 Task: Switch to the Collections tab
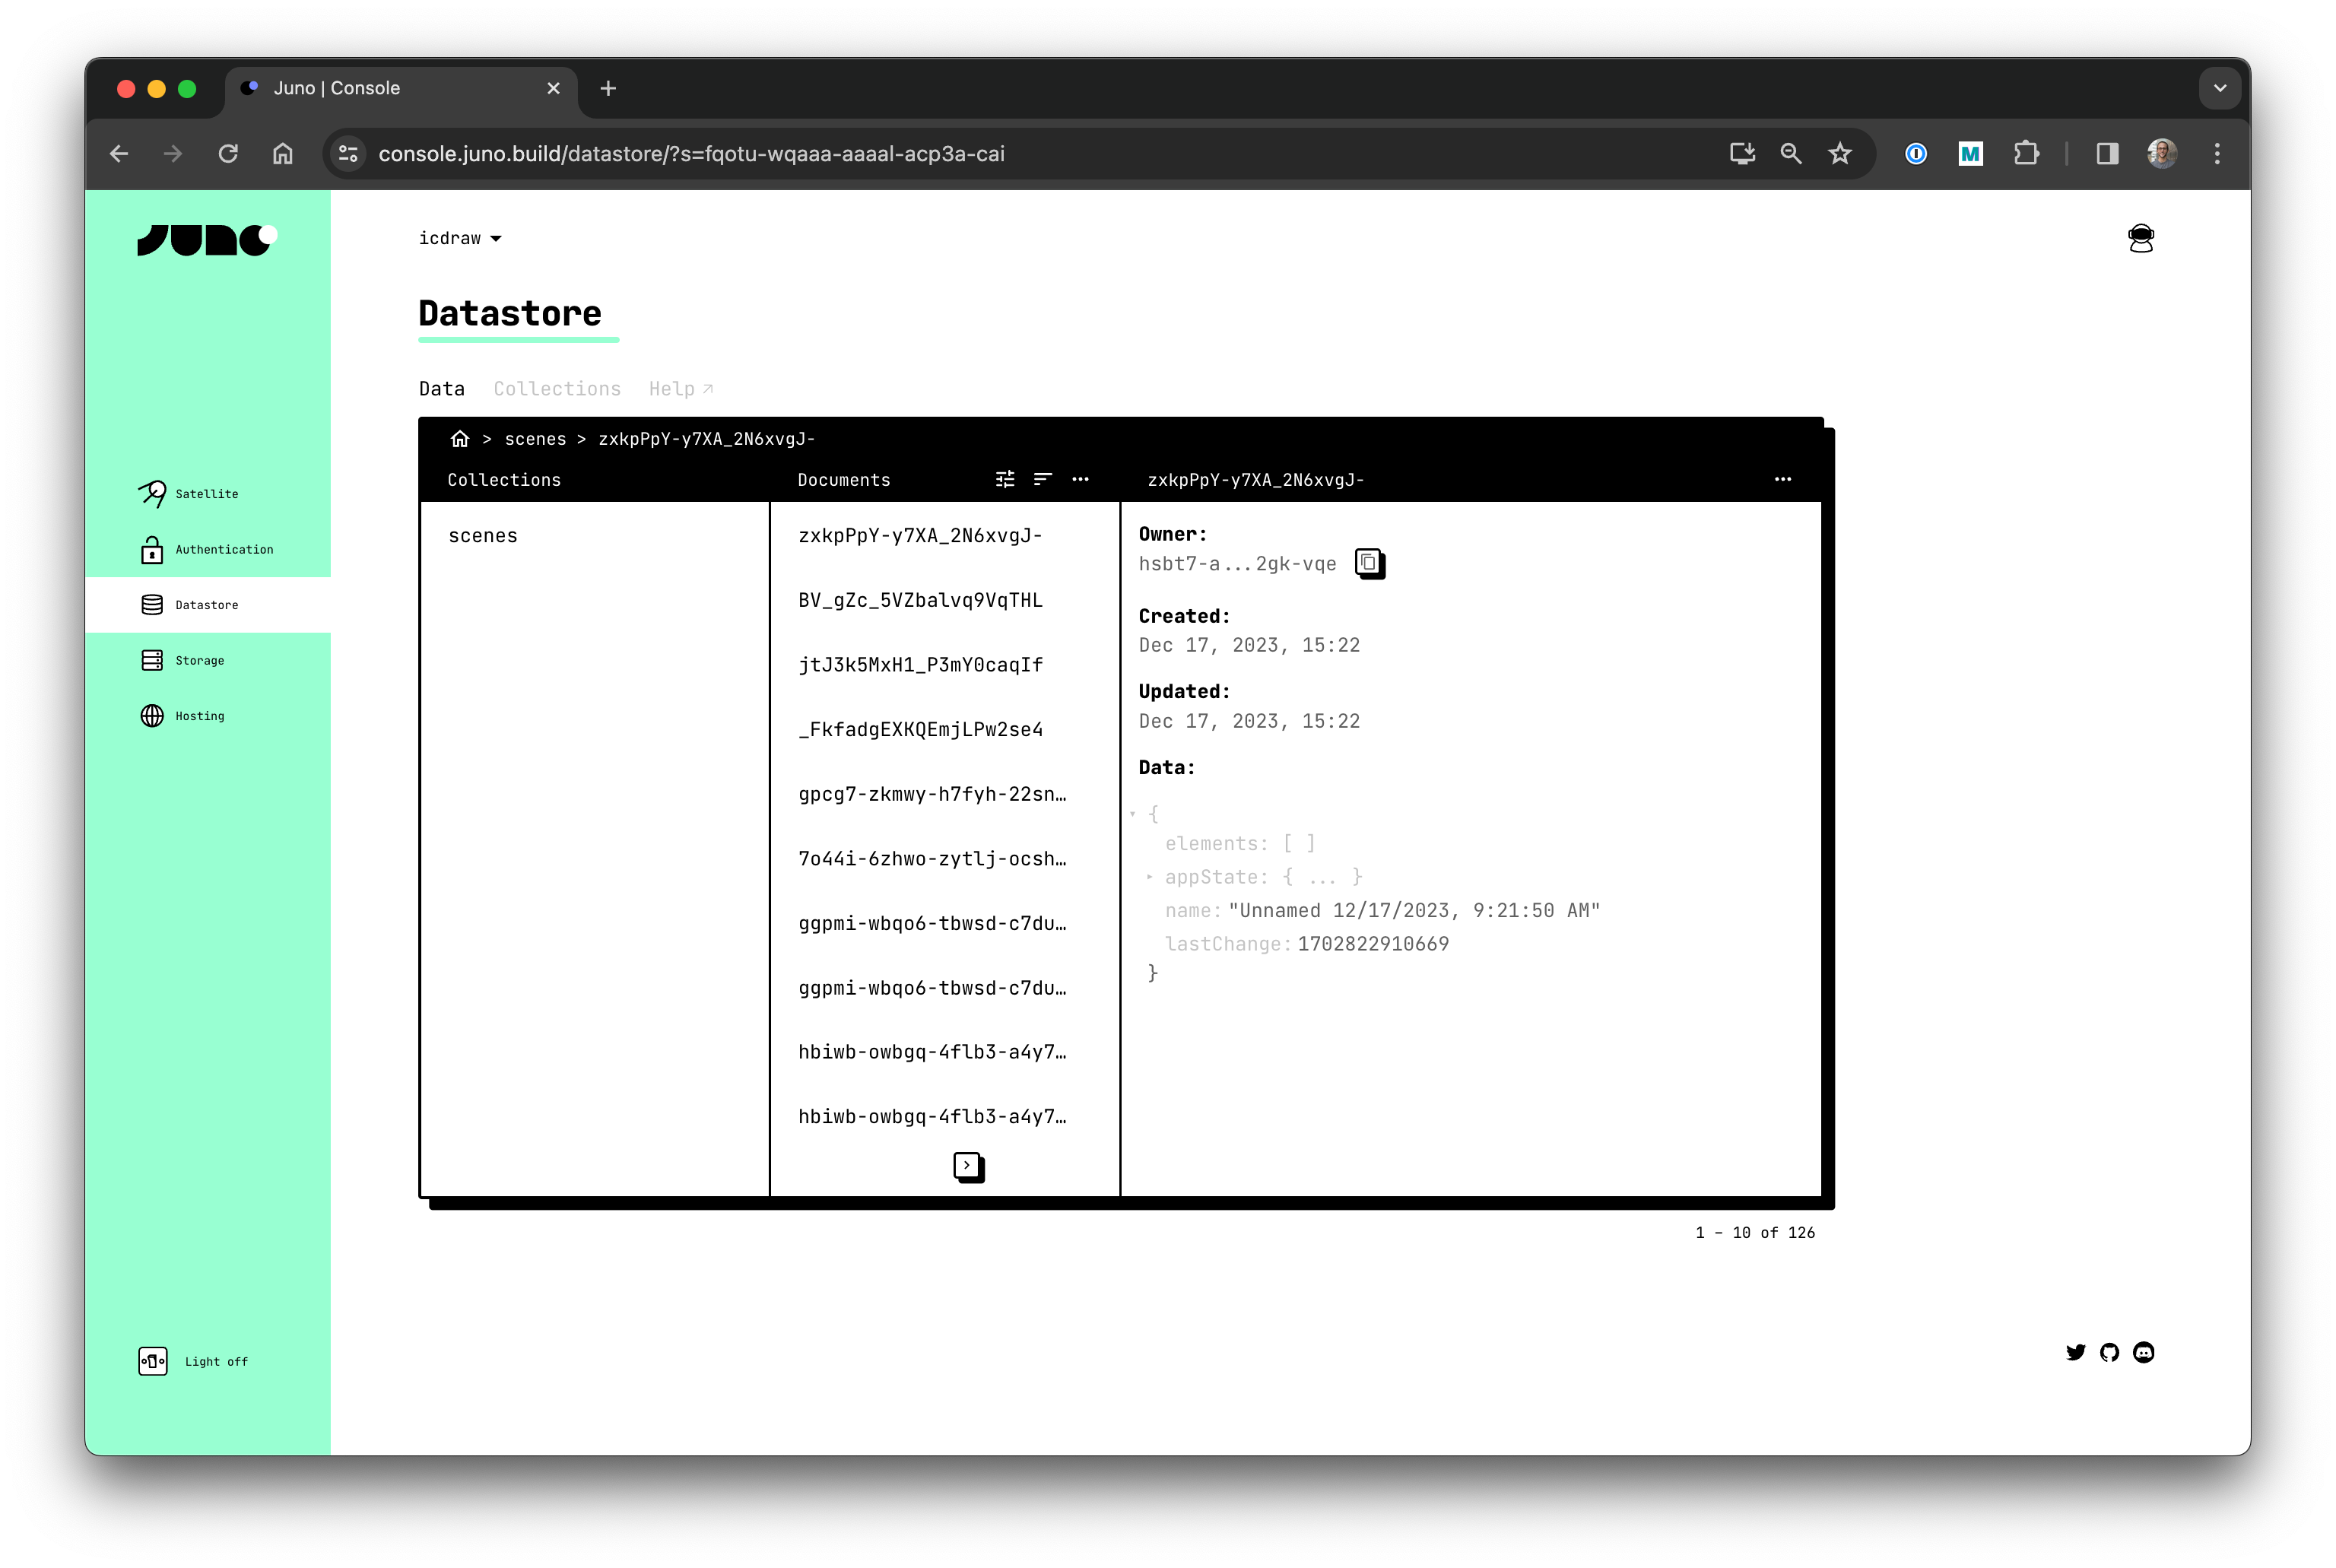coord(557,389)
